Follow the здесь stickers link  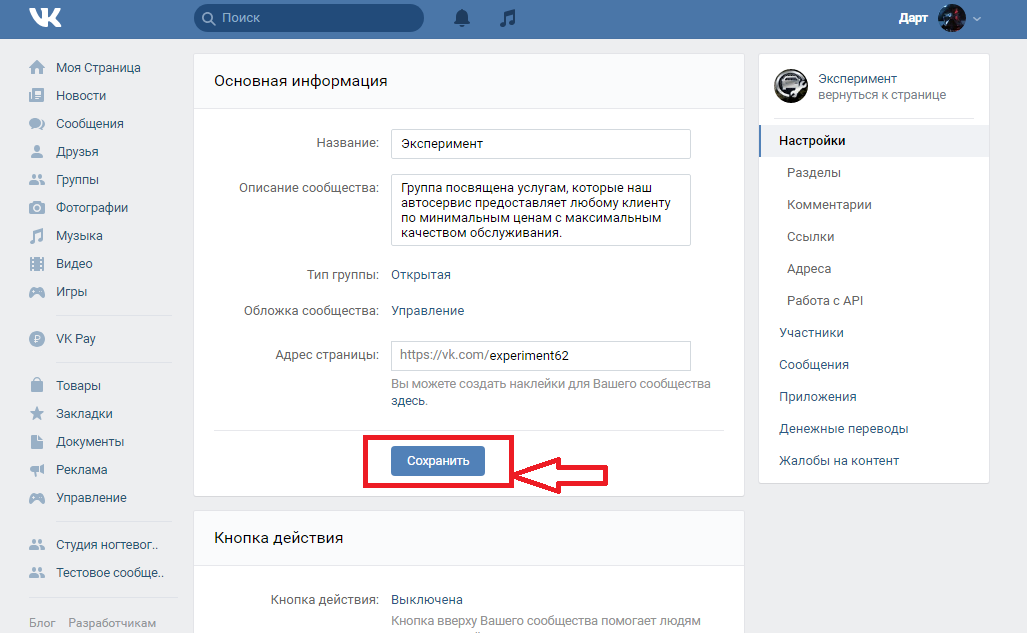click(x=408, y=401)
